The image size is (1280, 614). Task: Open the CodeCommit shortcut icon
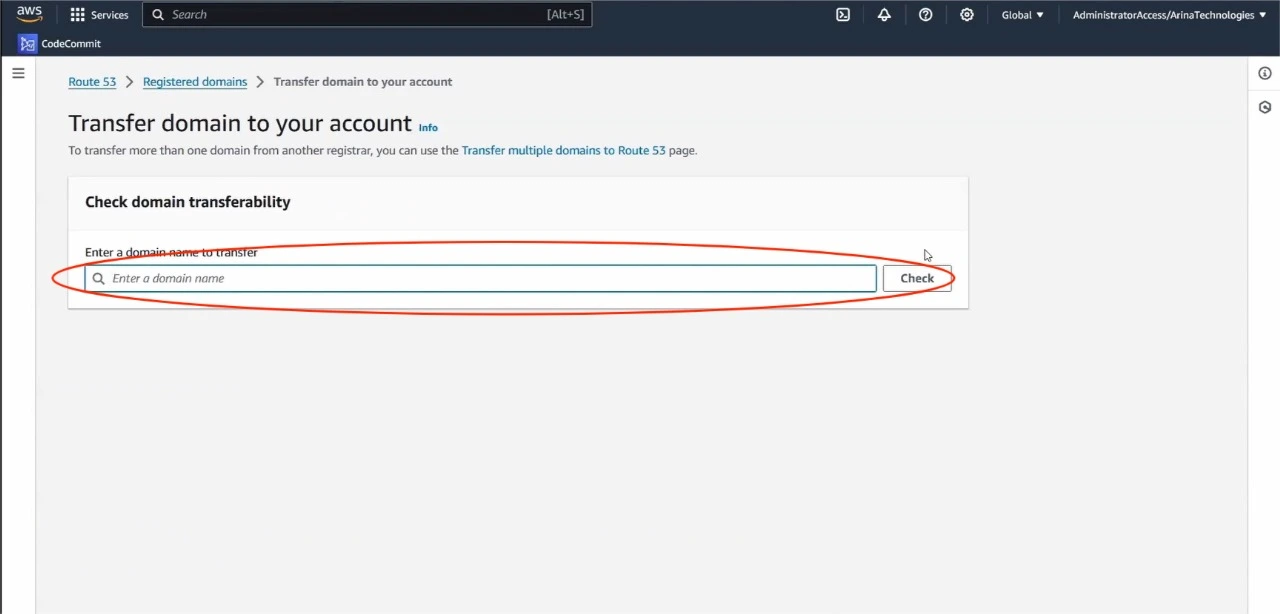pos(27,44)
